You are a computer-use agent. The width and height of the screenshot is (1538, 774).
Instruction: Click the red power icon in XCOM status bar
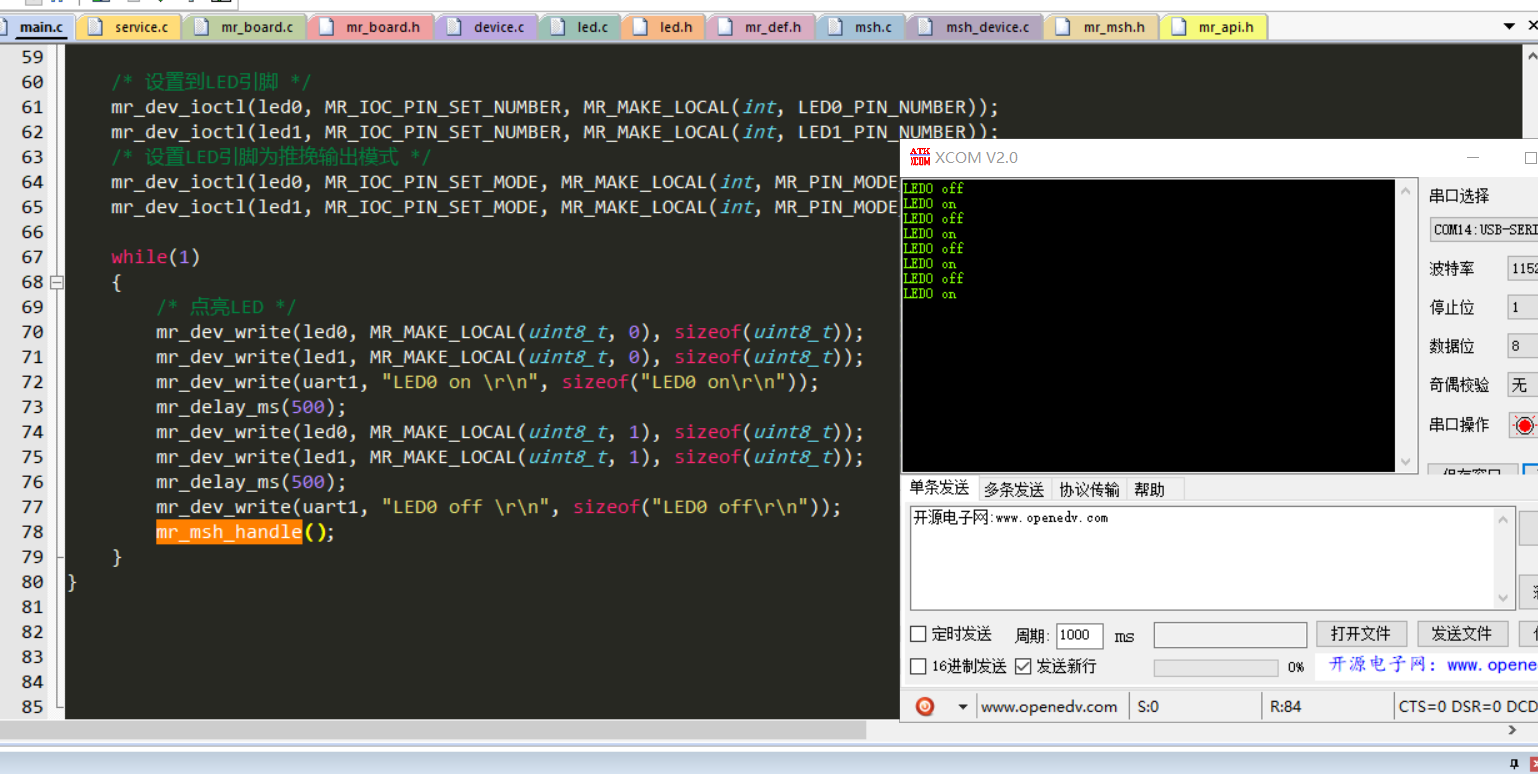click(x=925, y=706)
